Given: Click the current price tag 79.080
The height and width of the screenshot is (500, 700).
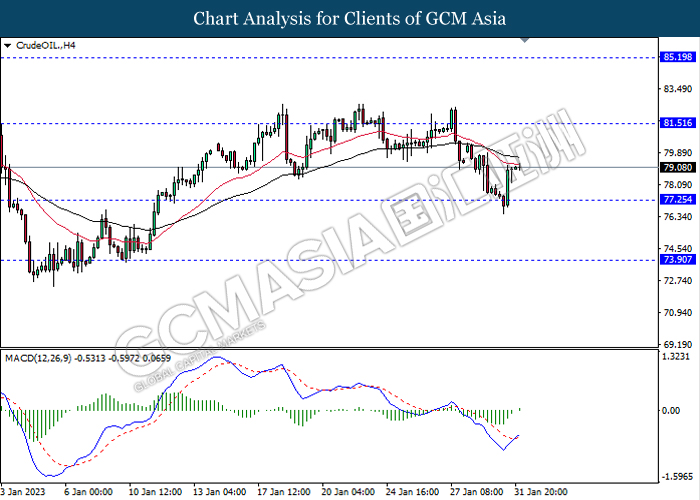Looking at the screenshot, I should tap(678, 167).
